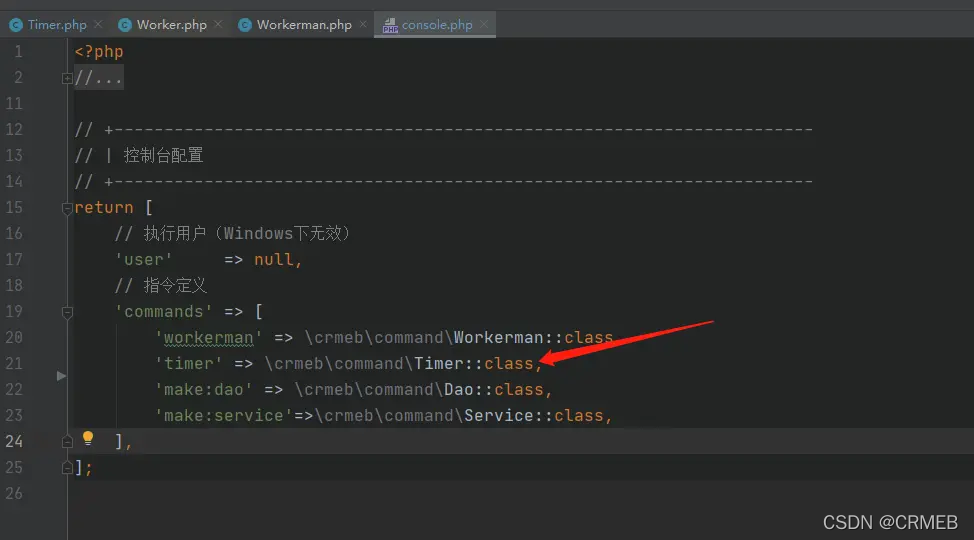Click the 'commands' key string
This screenshot has height=540, width=974.
click(x=164, y=312)
